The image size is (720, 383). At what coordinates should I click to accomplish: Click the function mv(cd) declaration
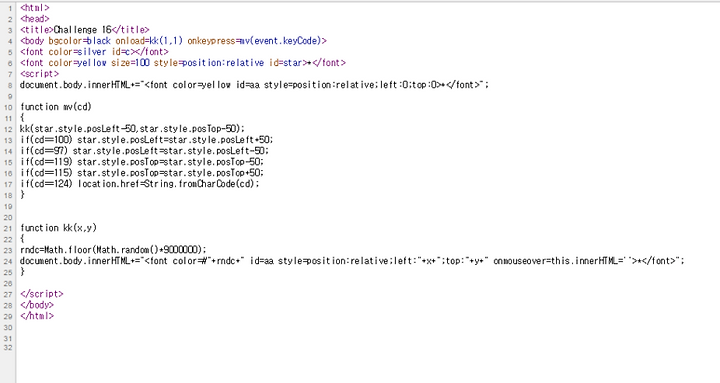click(x=56, y=107)
